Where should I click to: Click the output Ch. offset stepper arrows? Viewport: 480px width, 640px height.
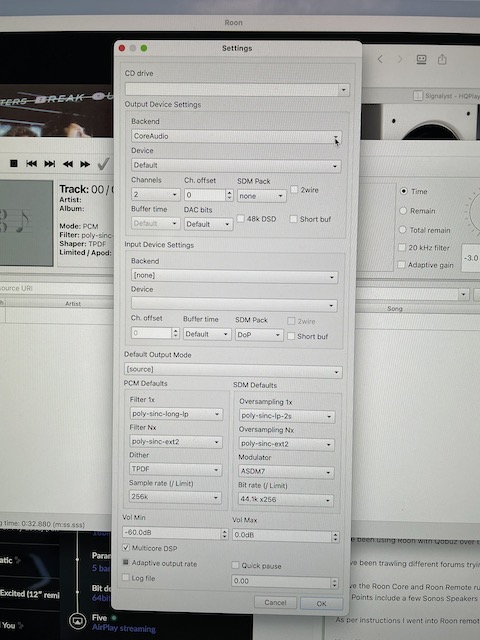229,195
